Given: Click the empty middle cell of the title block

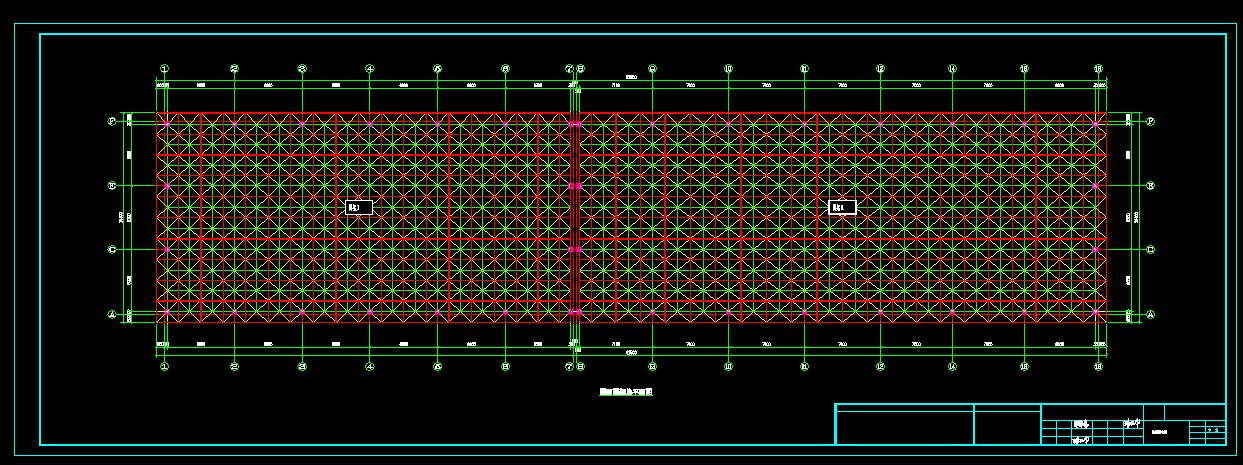Looking at the screenshot, I should pyautogui.click(x=1007, y=428).
